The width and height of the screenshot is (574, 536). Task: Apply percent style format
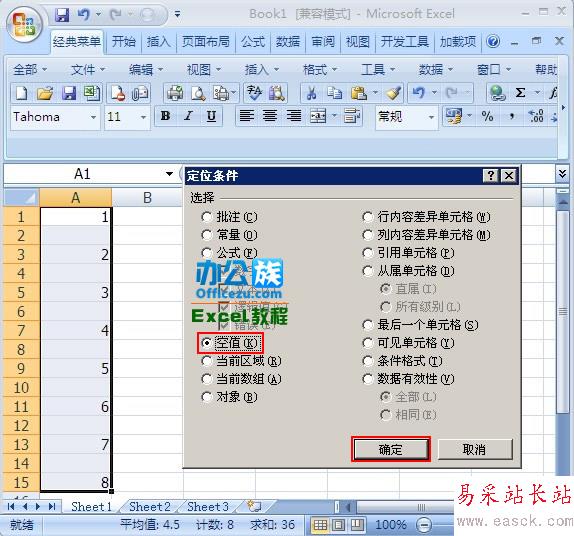pos(487,116)
